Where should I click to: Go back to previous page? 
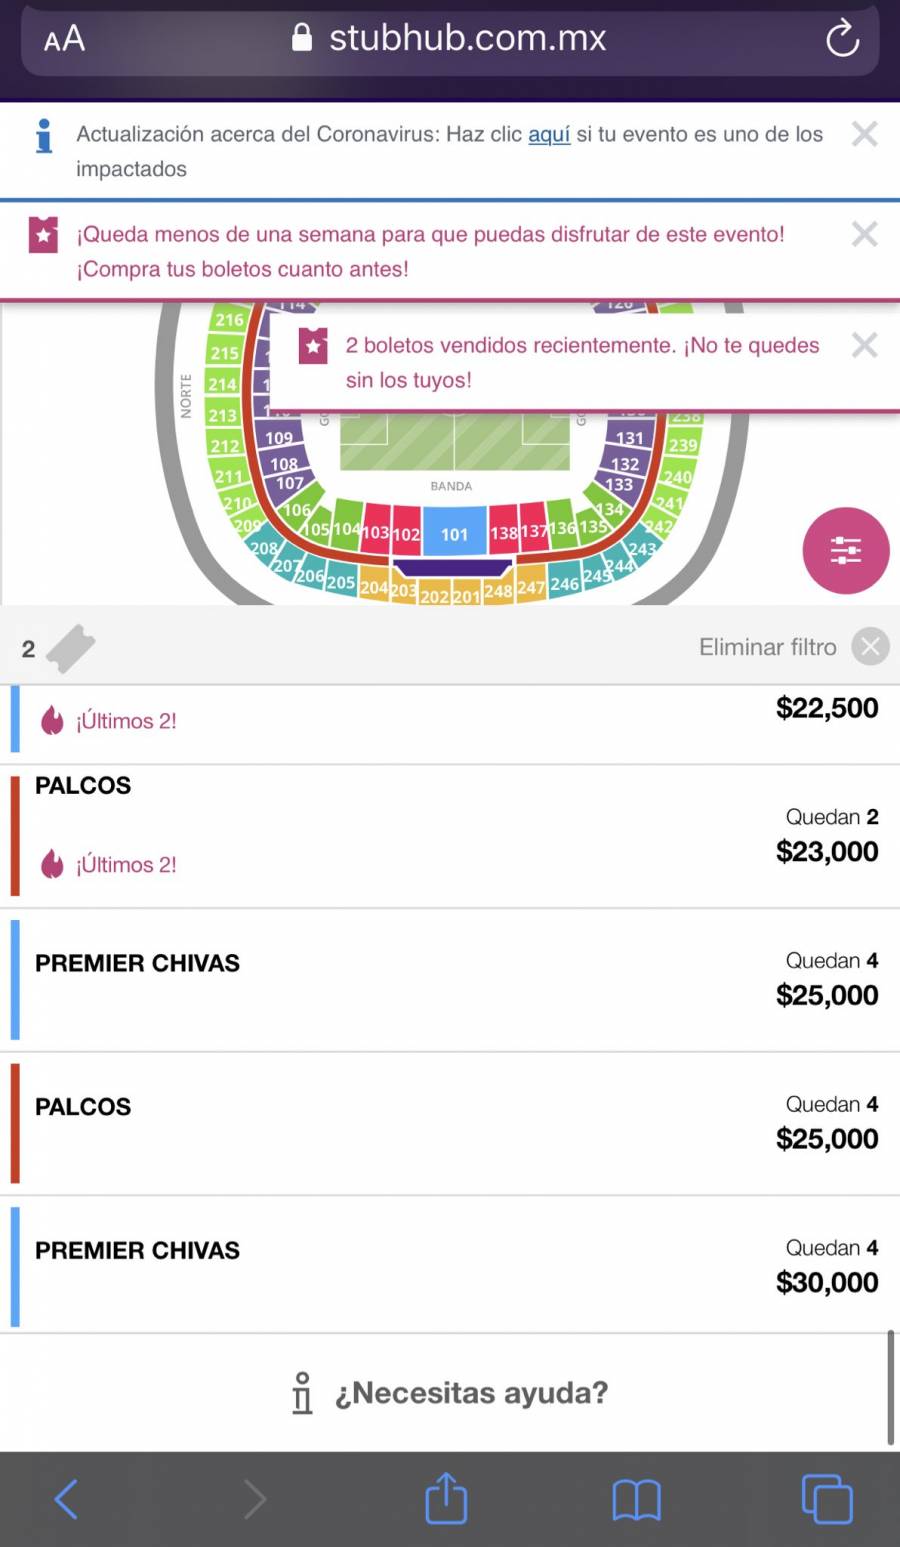click(66, 1499)
